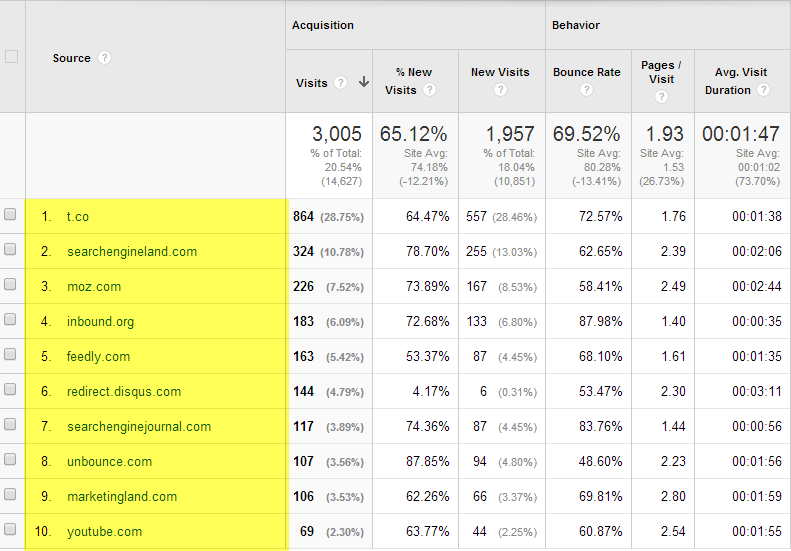Click the sort arrow in the Visits column
Screen dimensions: 791x551
[x=364, y=82]
